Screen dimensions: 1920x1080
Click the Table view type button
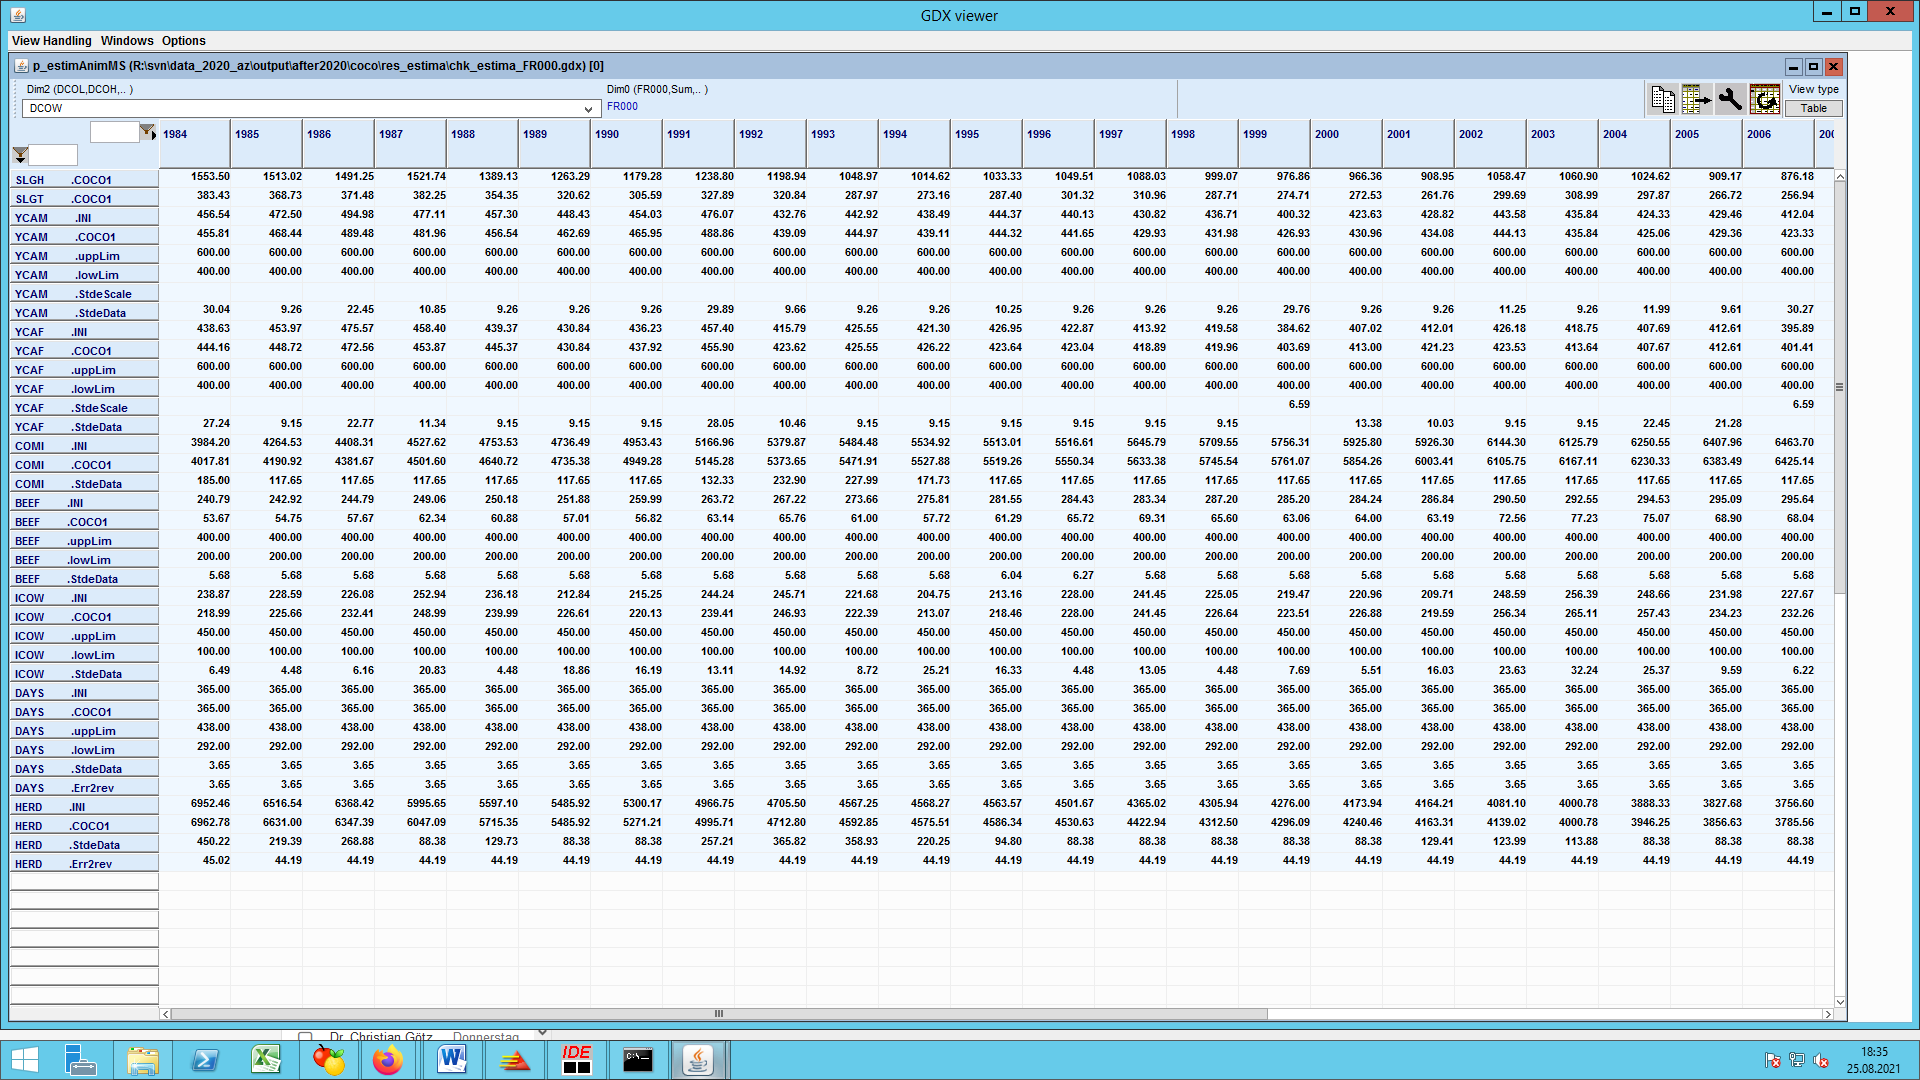click(1814, 108)
